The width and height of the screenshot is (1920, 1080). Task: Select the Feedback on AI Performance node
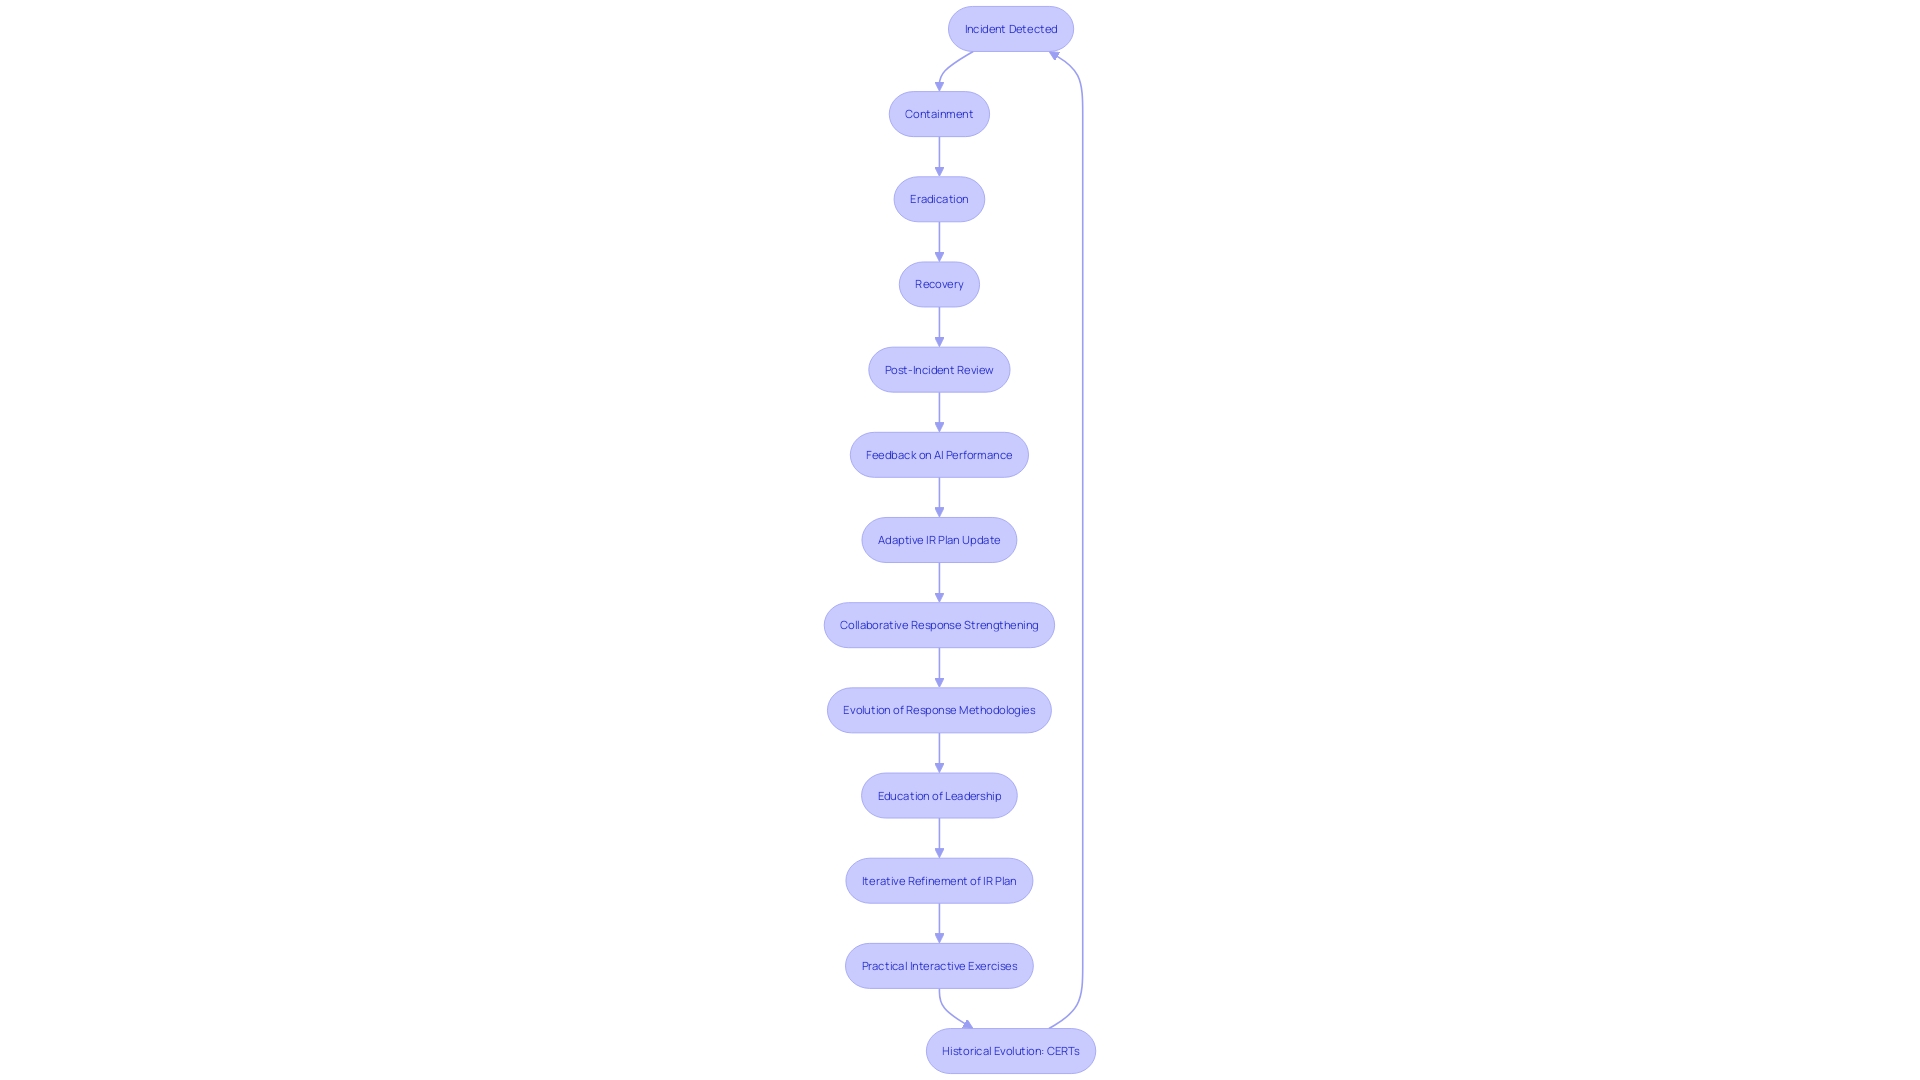click(x=939, y=454)
